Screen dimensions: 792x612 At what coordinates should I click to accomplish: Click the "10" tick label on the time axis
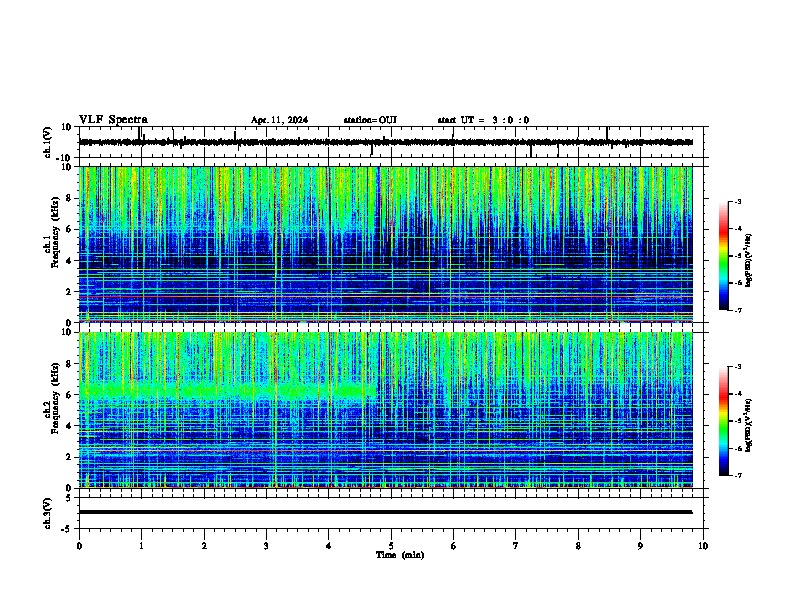coord(703,546)
